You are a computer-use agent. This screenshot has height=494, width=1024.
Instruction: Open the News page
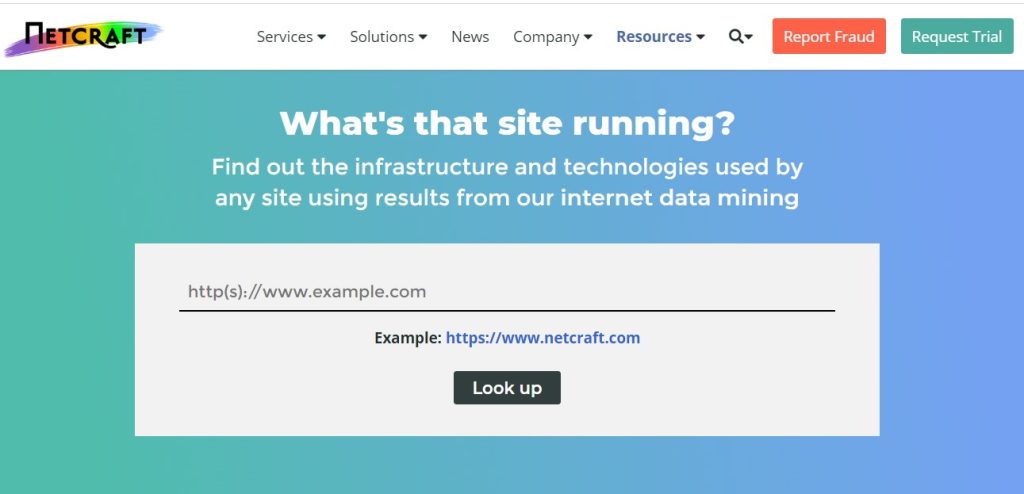pyautogui.click(x=470, y=37)
